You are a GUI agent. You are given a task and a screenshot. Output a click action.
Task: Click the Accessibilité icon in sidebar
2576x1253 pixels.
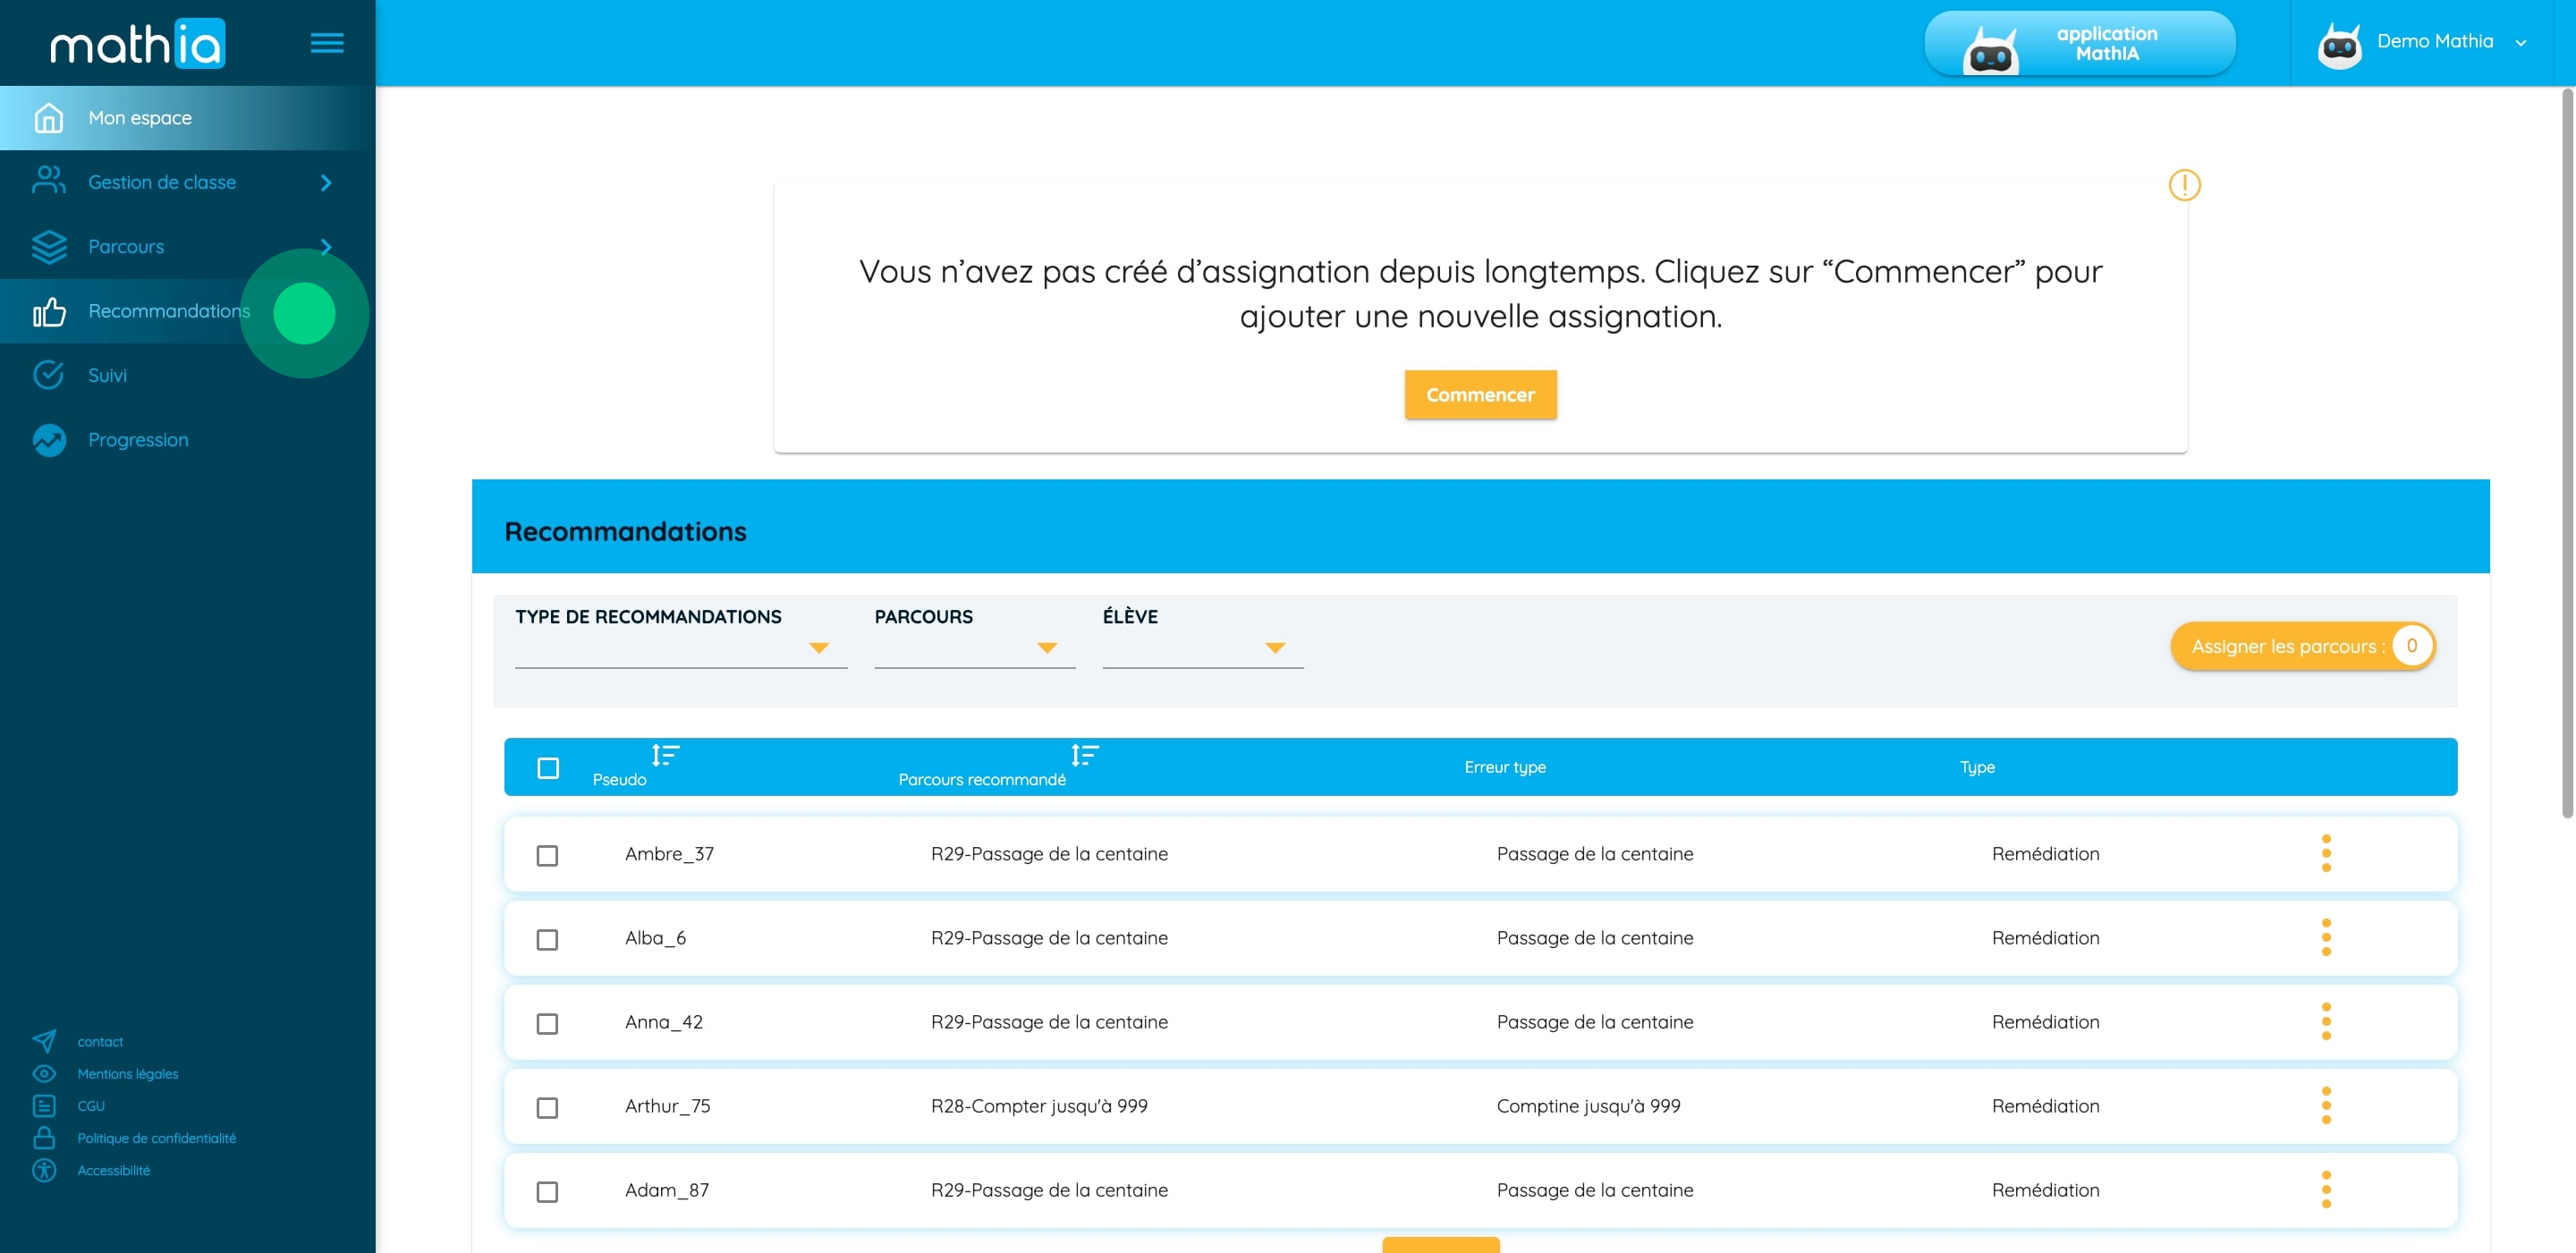point(44,1170)
